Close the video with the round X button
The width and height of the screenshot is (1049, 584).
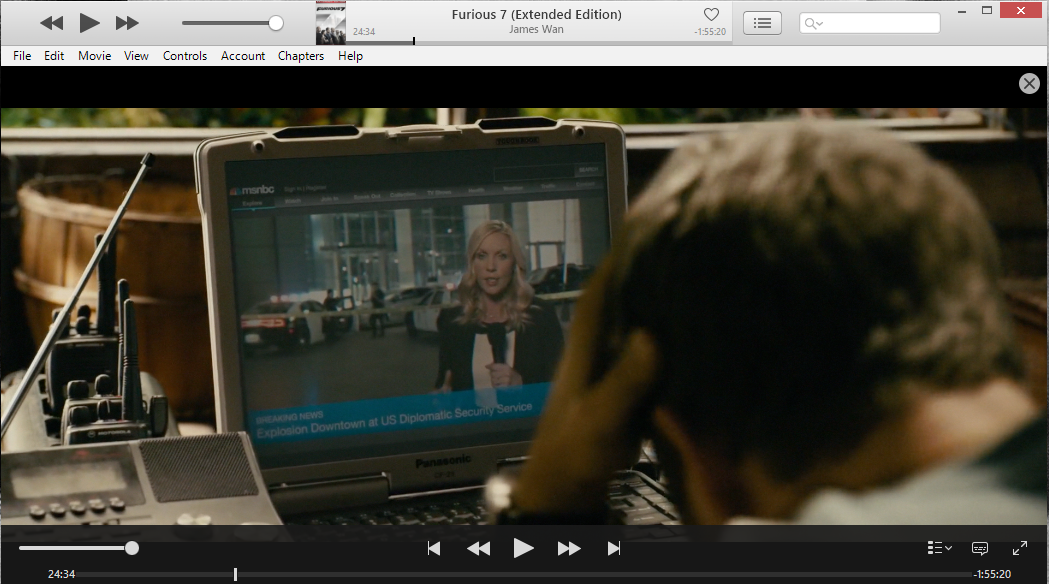(1029, 84)
